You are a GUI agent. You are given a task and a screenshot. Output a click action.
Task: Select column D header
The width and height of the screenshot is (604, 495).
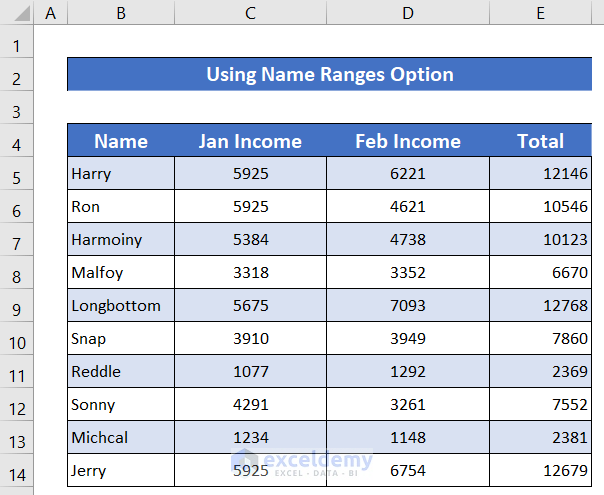[408, 13]
